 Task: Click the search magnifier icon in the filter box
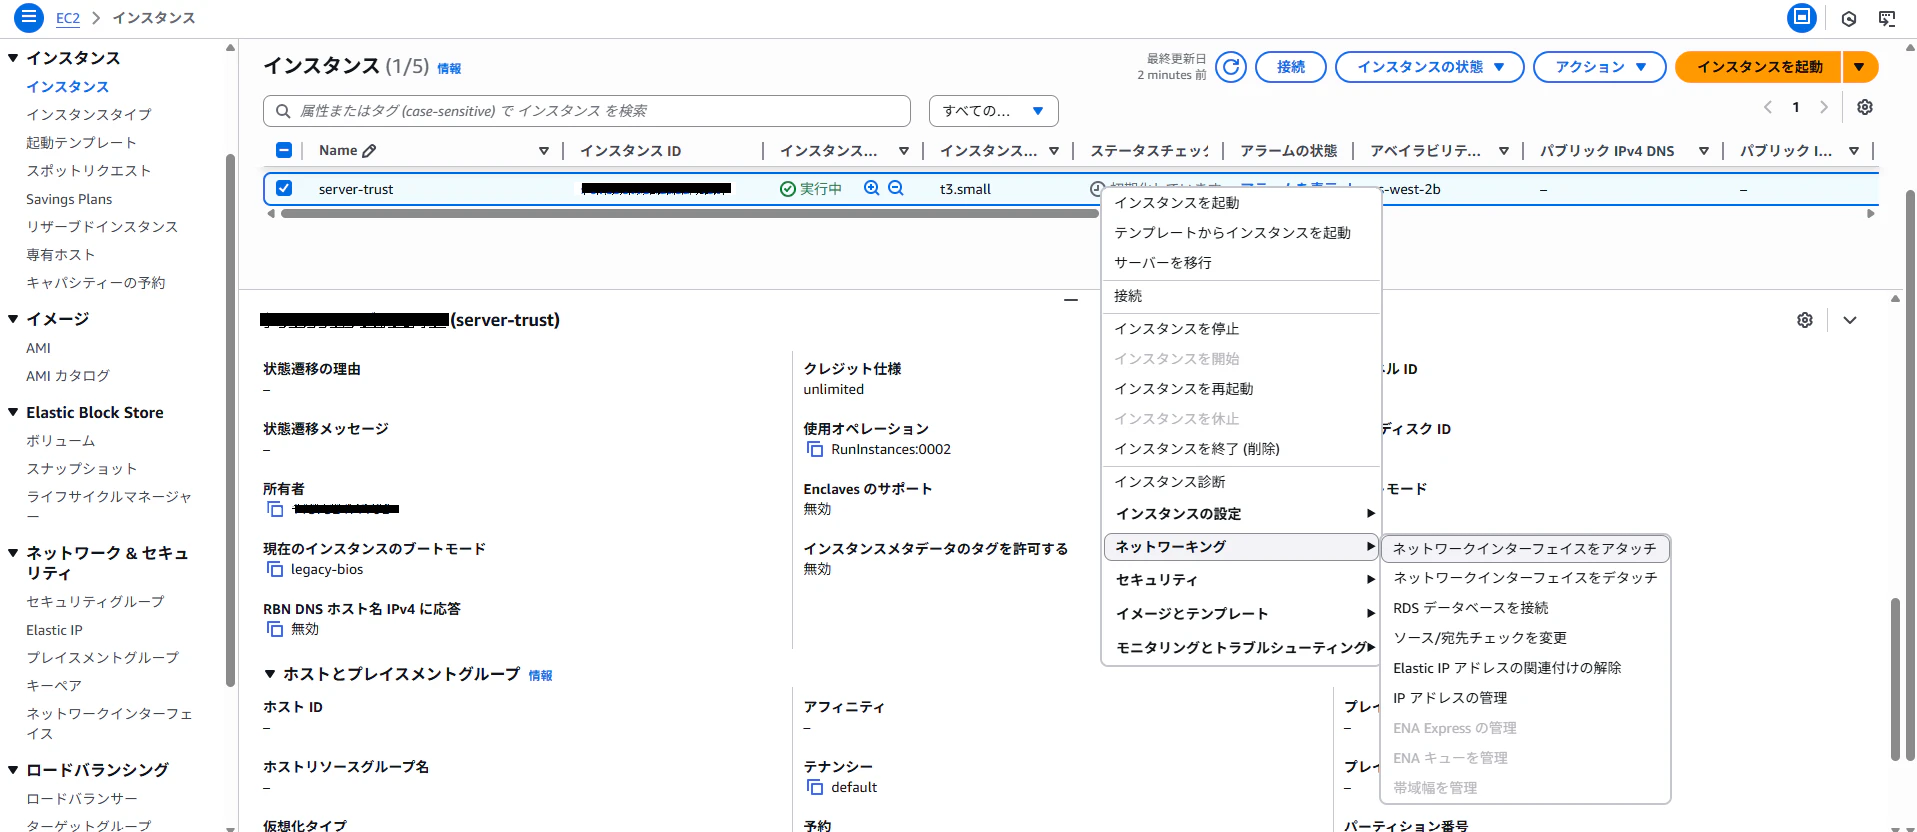(x=283, y=111)
